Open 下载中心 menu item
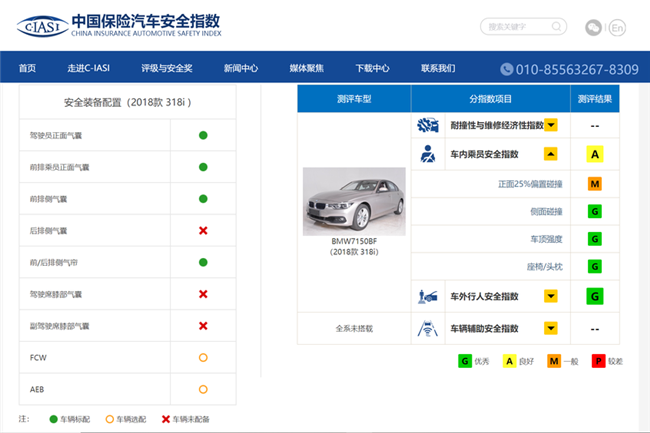 pos(372,68)
